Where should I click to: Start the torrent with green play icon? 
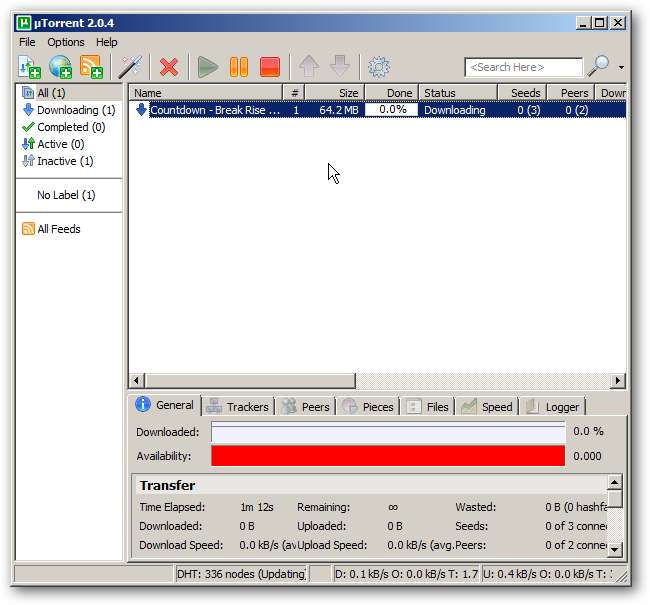tap(208, 67)
